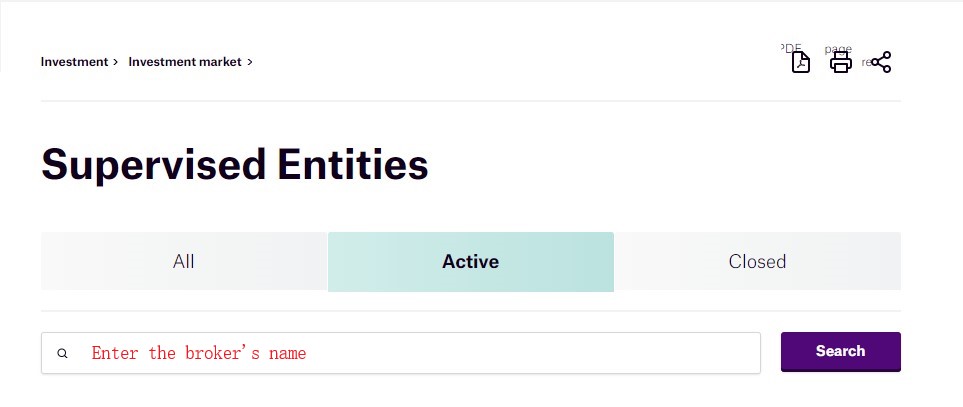Click the PDF label above document icon

coord(790,47)
